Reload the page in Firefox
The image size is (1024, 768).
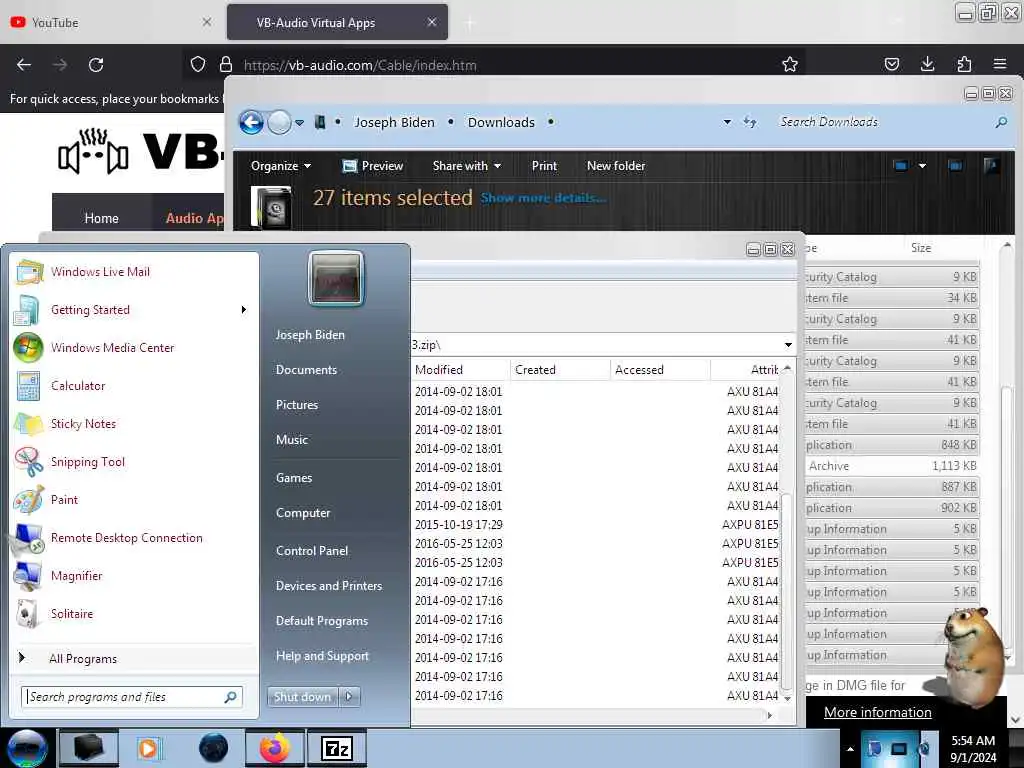tap(96, 65)
